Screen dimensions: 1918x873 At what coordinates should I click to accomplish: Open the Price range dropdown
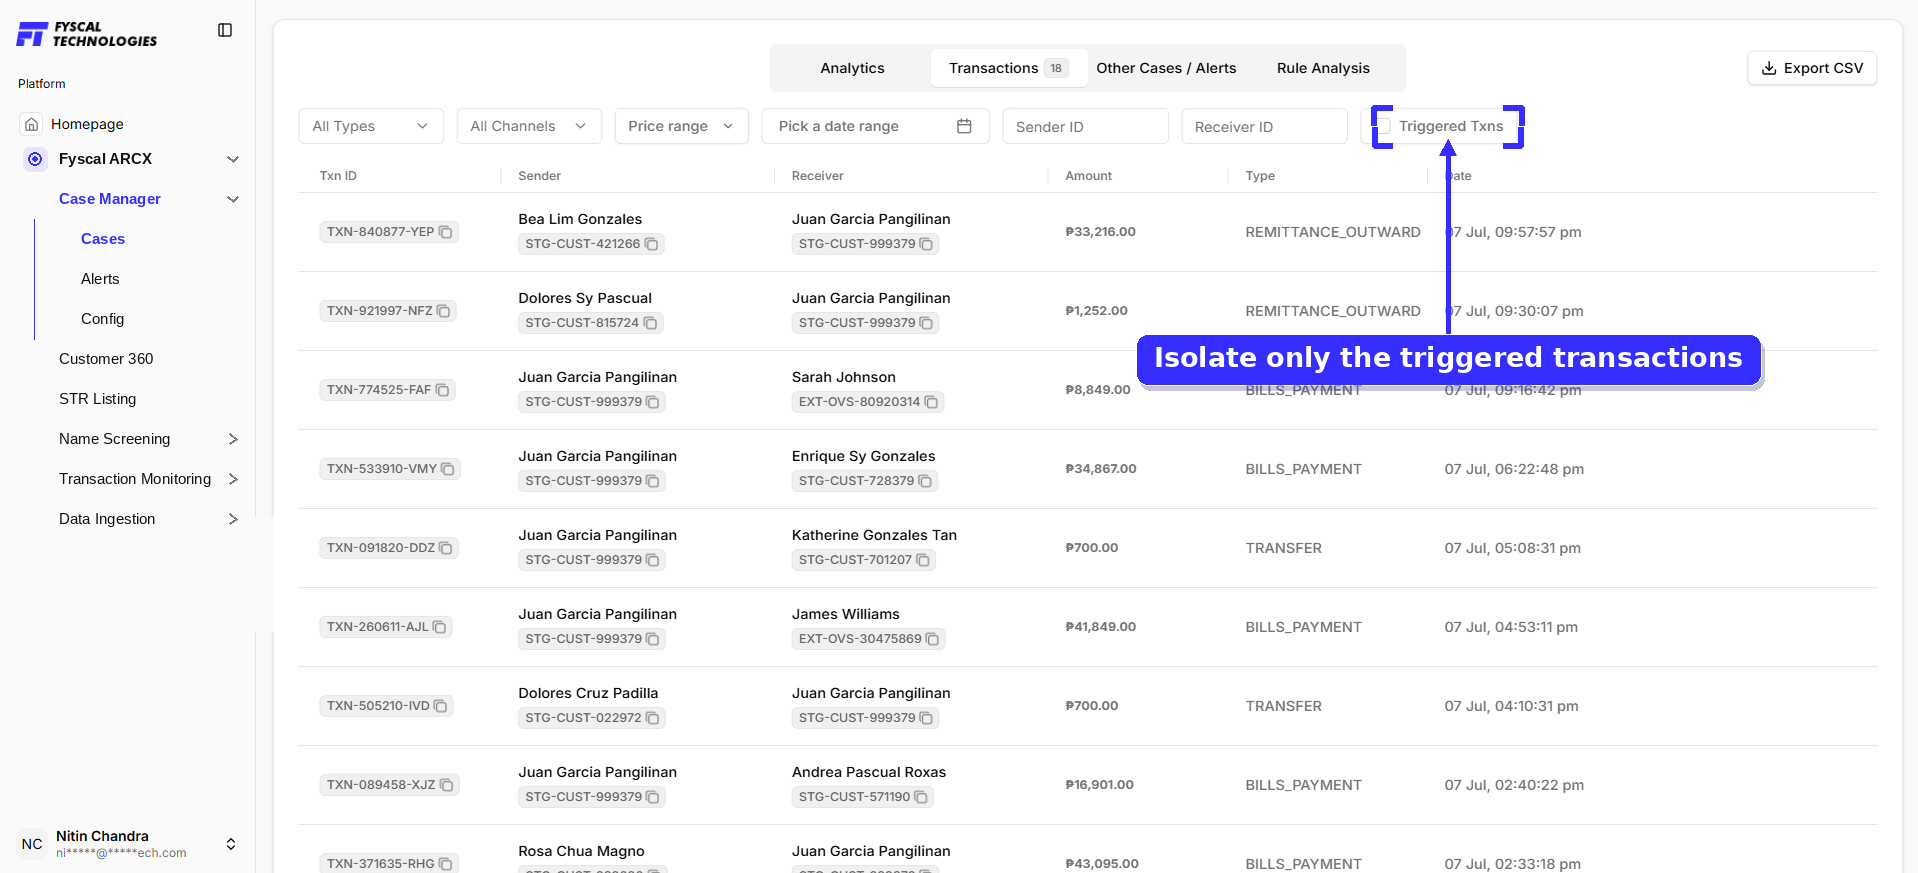point(681,126)
